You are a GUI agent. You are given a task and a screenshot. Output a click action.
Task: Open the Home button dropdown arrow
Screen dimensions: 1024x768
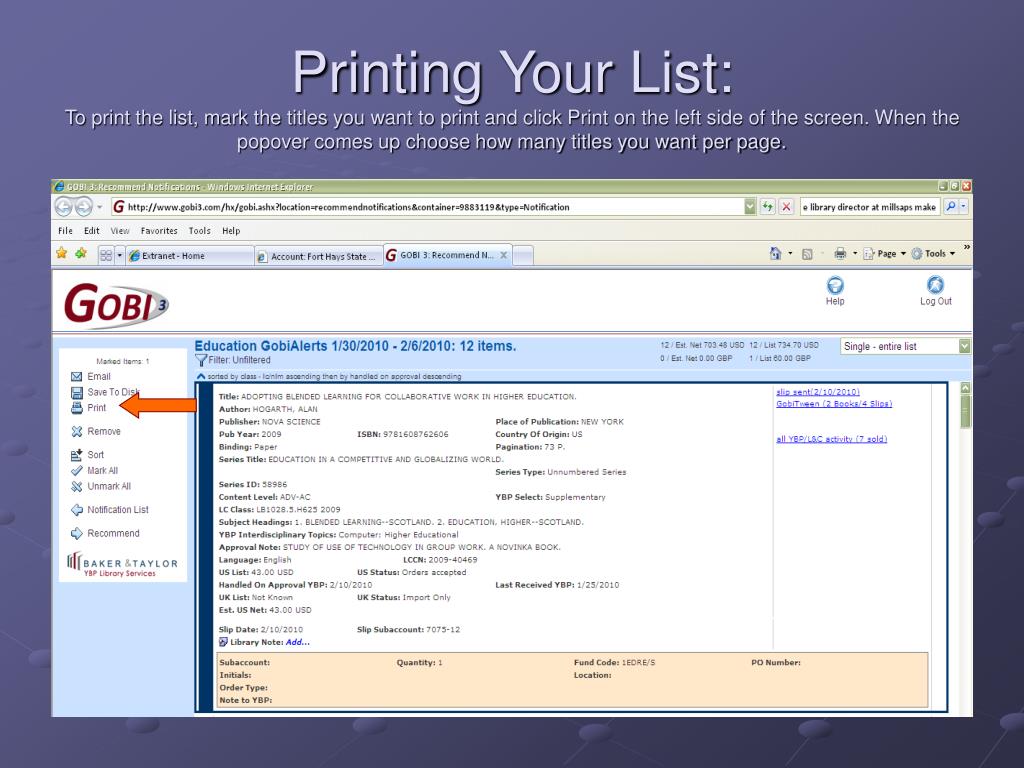click(x=790, y=253)
